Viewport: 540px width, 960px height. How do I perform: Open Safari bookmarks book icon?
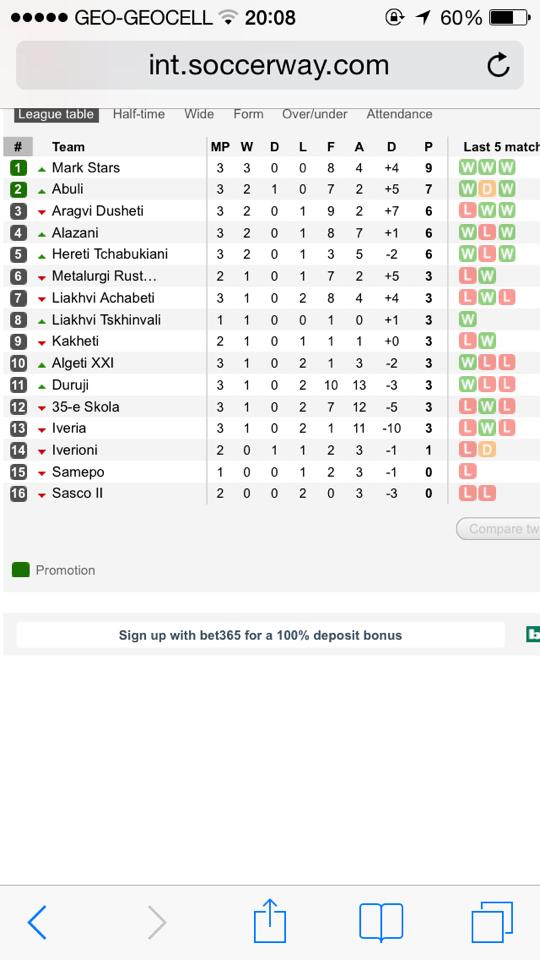coord(381,922)
